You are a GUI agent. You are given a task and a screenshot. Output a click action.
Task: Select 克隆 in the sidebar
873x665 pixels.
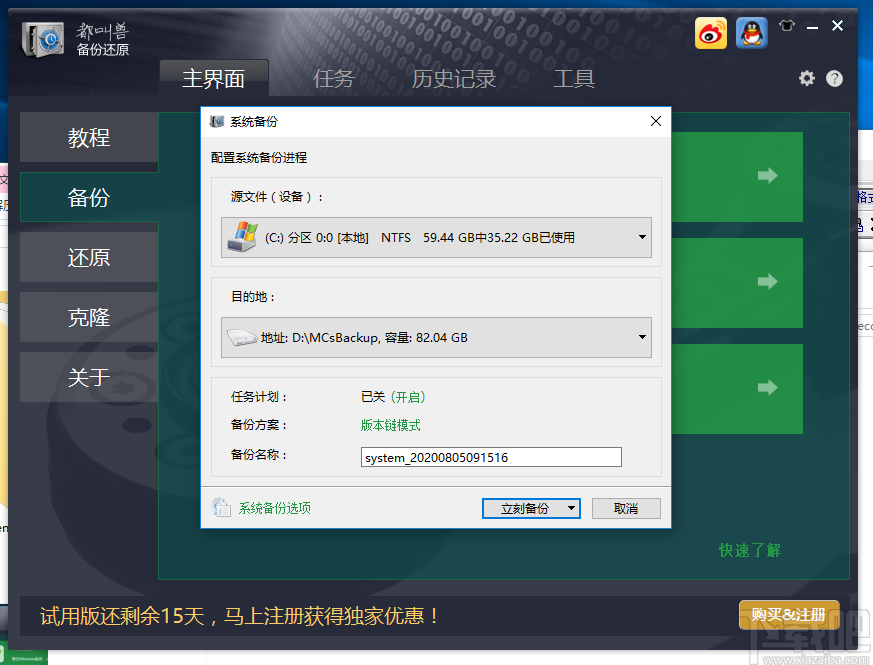point(89,317)
